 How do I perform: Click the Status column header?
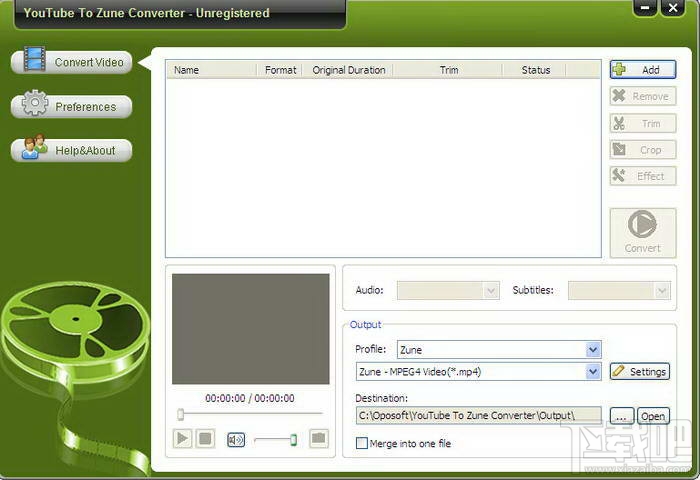click(x=535, y=70)
